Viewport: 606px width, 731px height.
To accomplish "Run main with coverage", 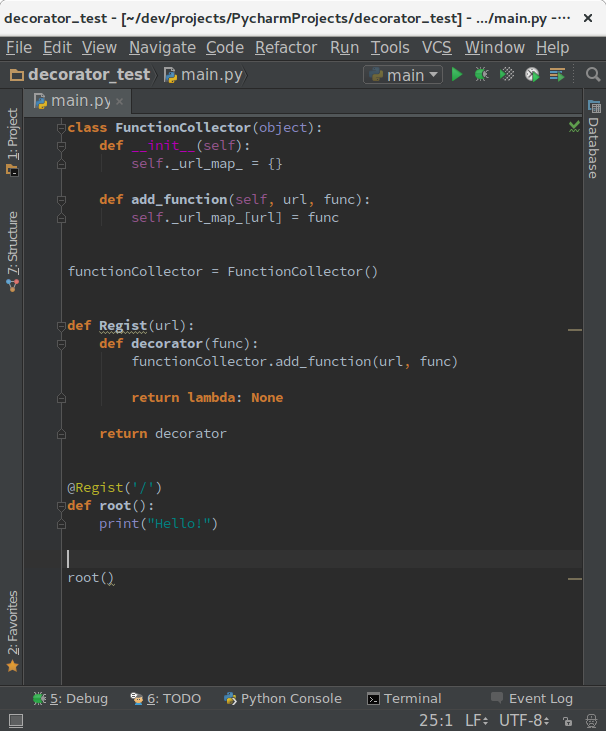I will click(507, 75).
